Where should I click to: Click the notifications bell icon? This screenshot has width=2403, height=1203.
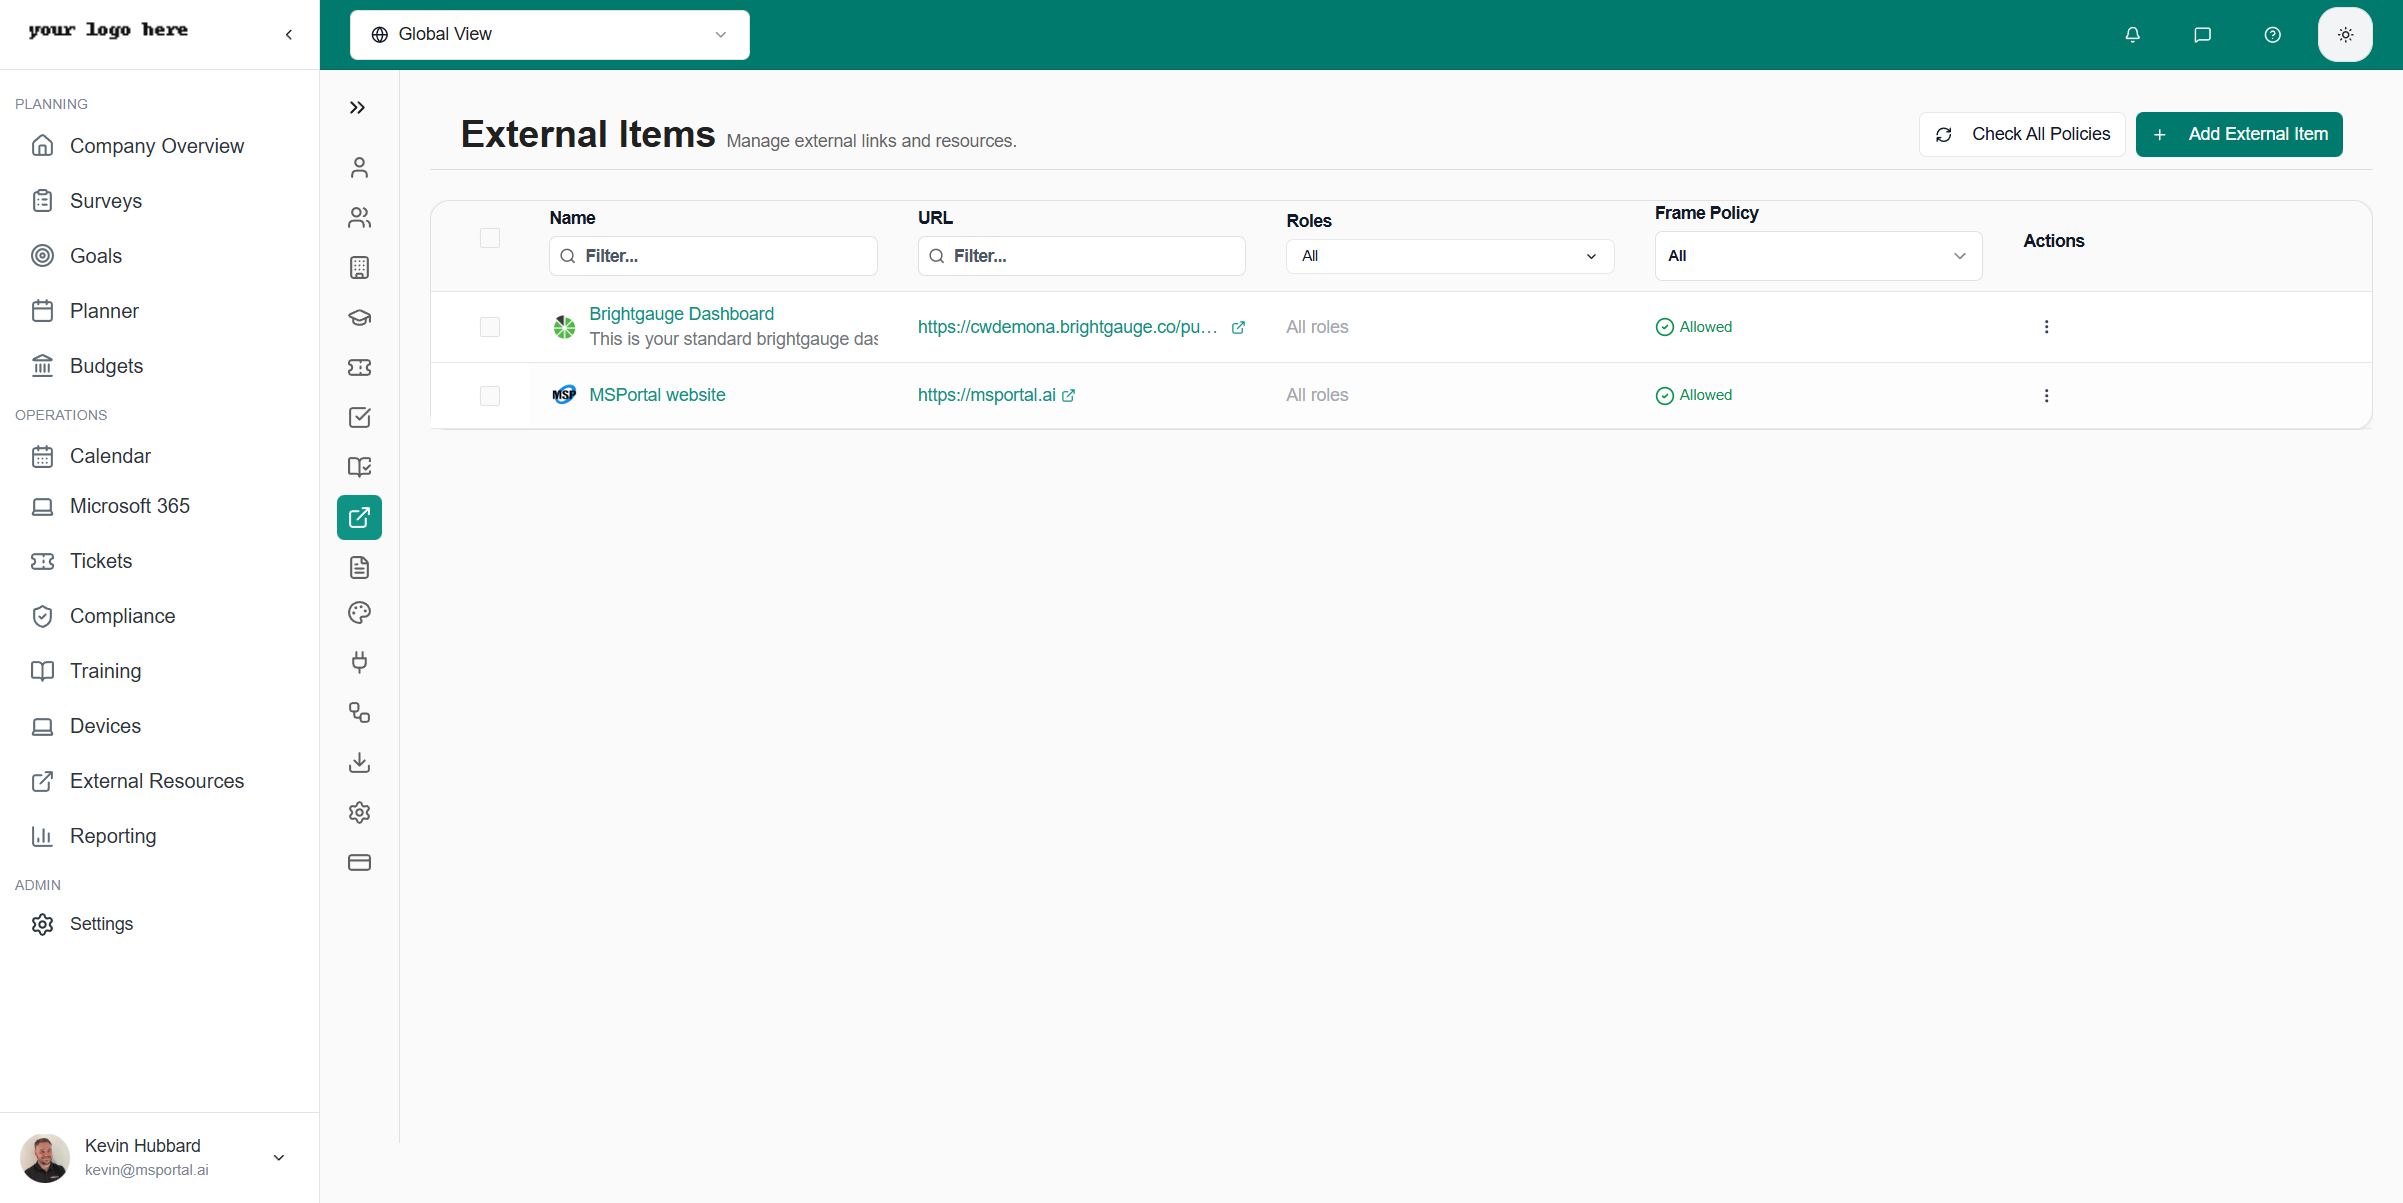2132,35
